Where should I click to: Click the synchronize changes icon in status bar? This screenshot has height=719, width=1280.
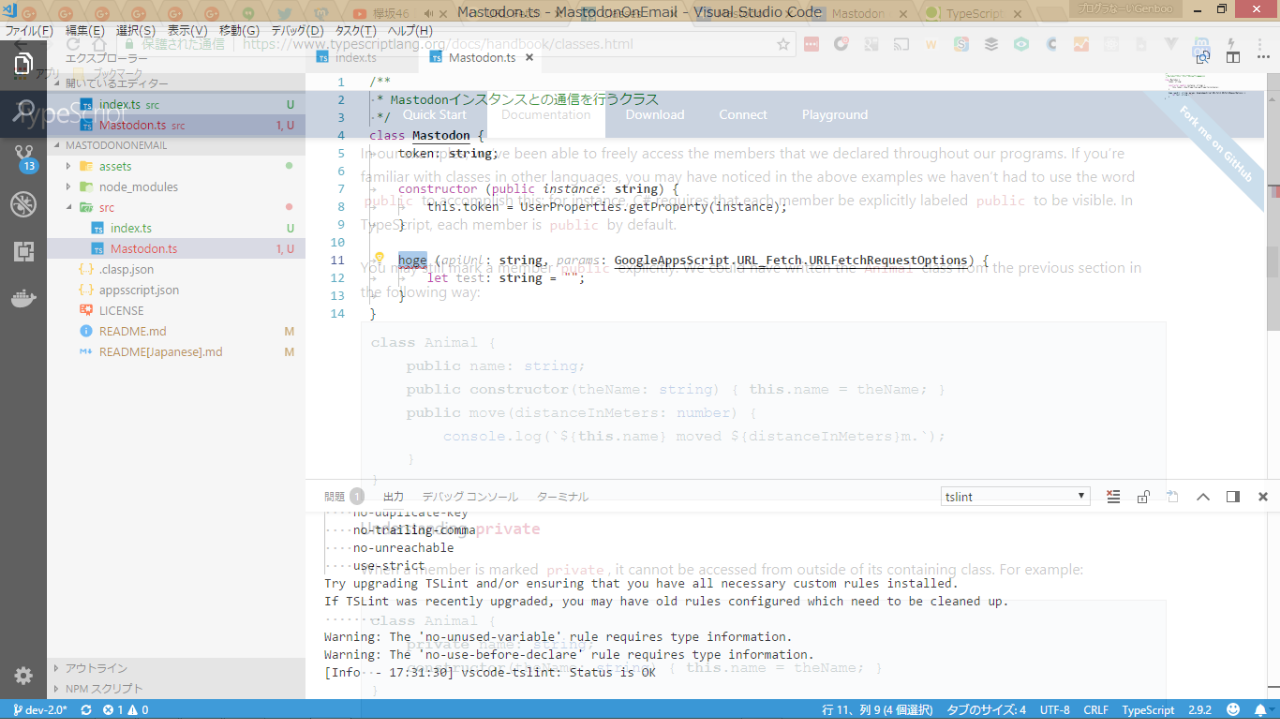pos(86,710)
